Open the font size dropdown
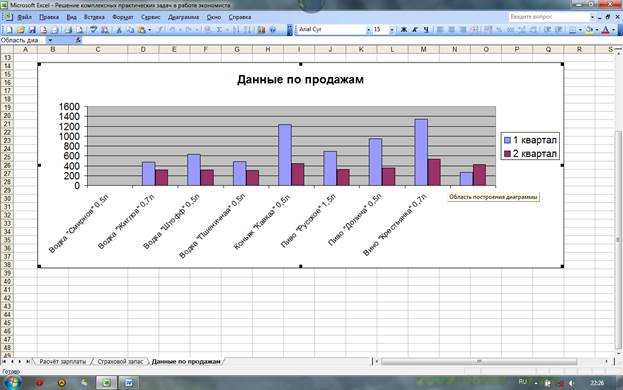The image size is (623, 390). coord(392,30)
